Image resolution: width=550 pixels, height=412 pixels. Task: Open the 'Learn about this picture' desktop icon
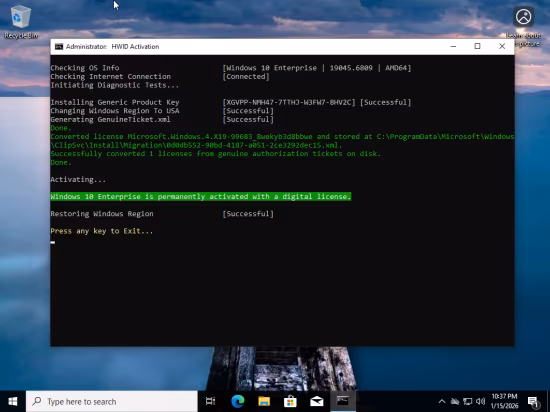click(523, 27)
